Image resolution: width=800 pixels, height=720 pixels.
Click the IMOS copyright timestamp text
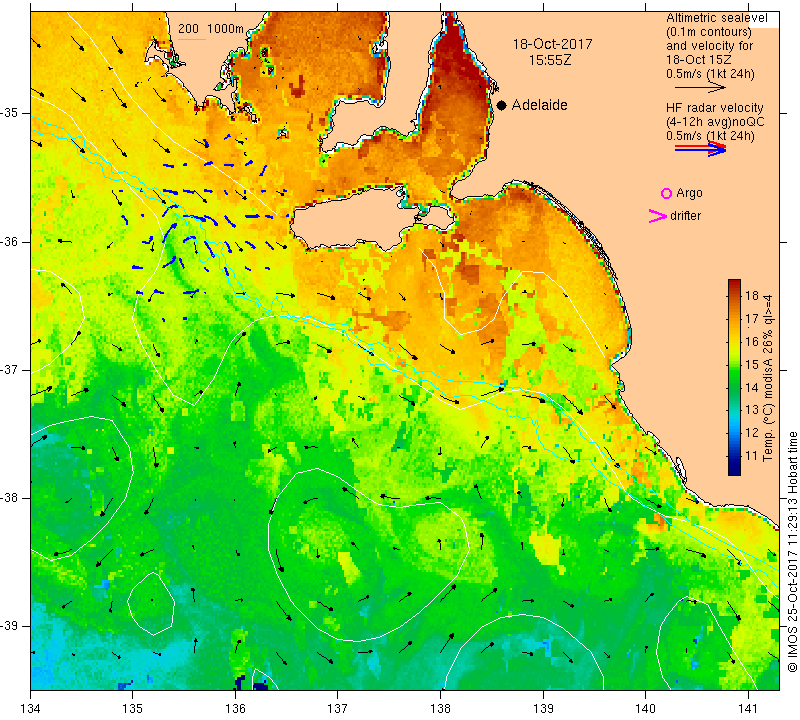coord(792,552)
